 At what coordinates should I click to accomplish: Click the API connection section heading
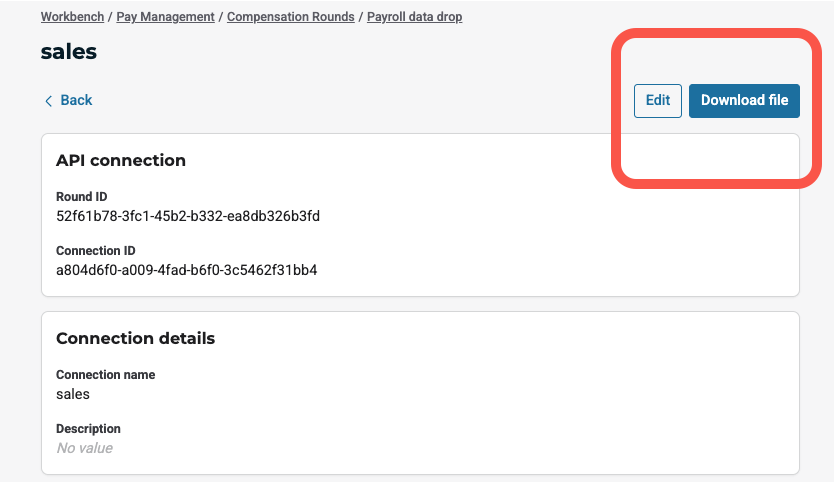121,160
